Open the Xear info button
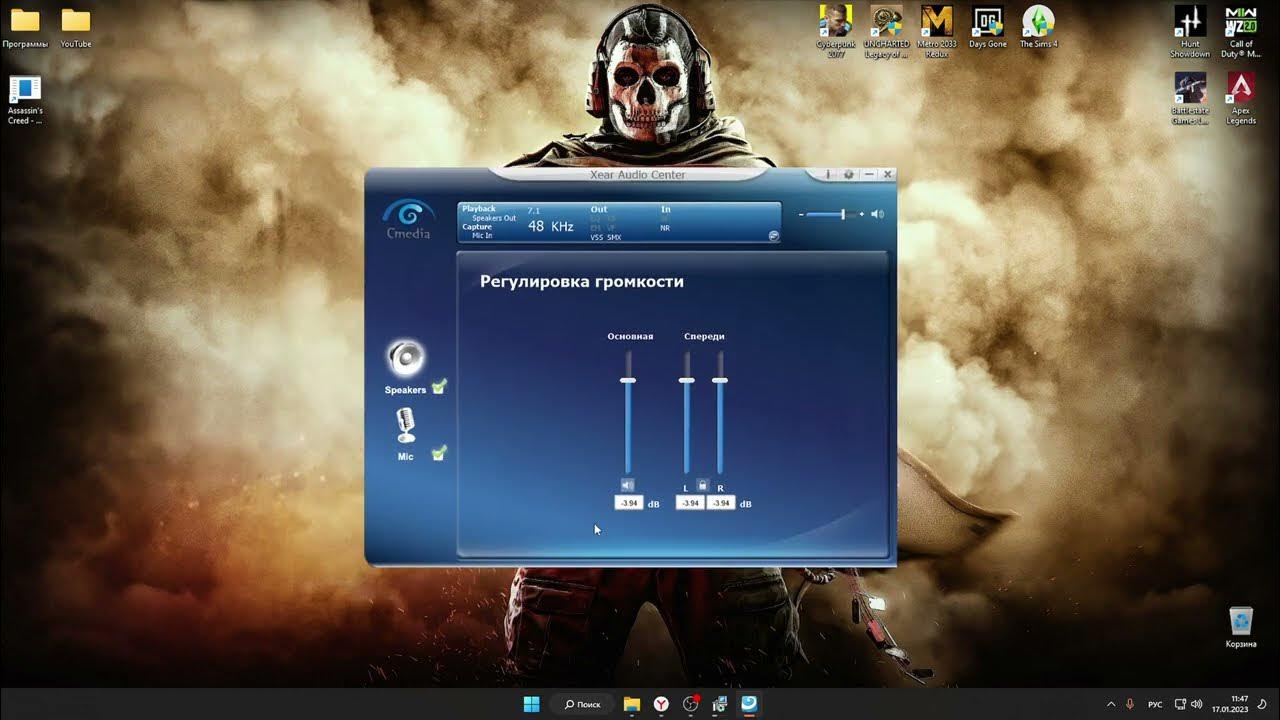 click(829, 174)
